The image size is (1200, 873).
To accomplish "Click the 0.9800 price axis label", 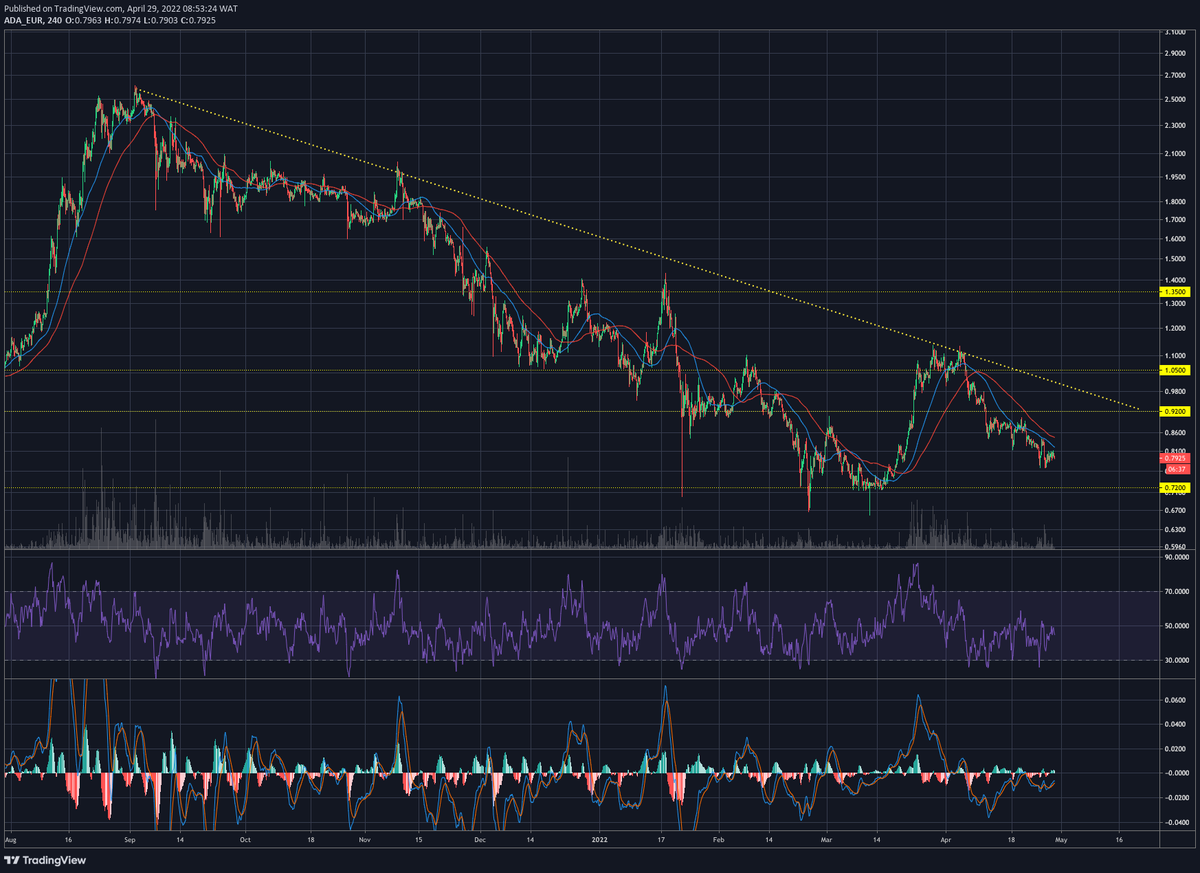I will click(1174, 391).
